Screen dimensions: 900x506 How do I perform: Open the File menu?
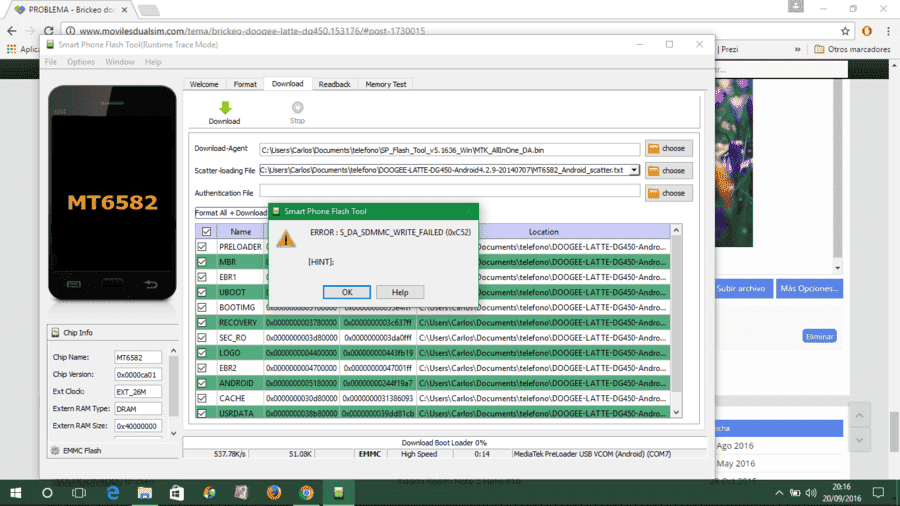pyautogui.click(x=51, y=62)
